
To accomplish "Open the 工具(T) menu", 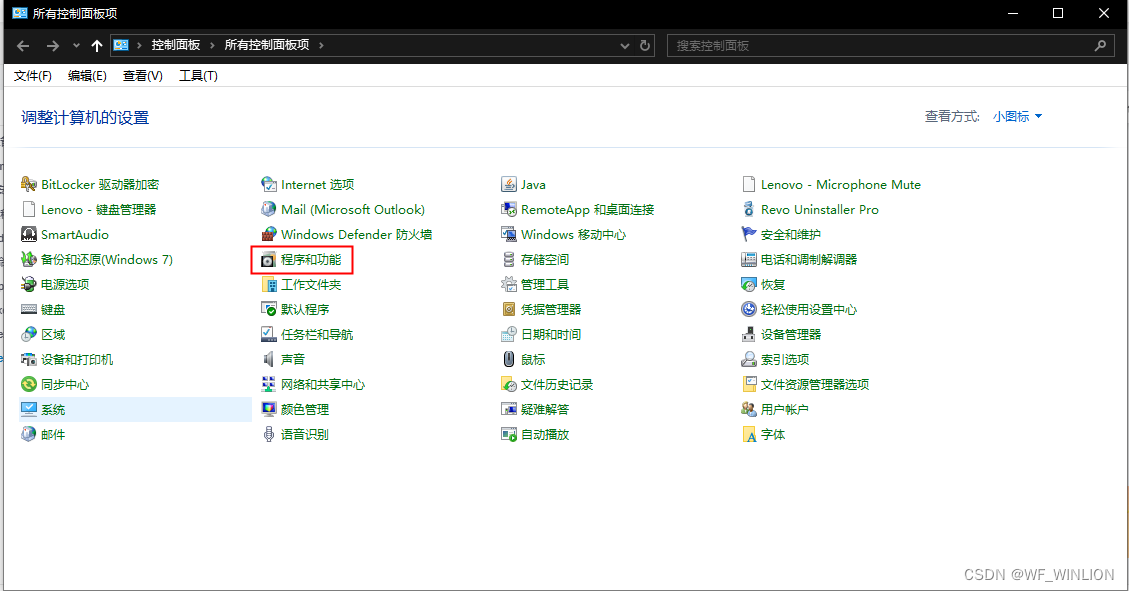I will click(x=198, y=76).
